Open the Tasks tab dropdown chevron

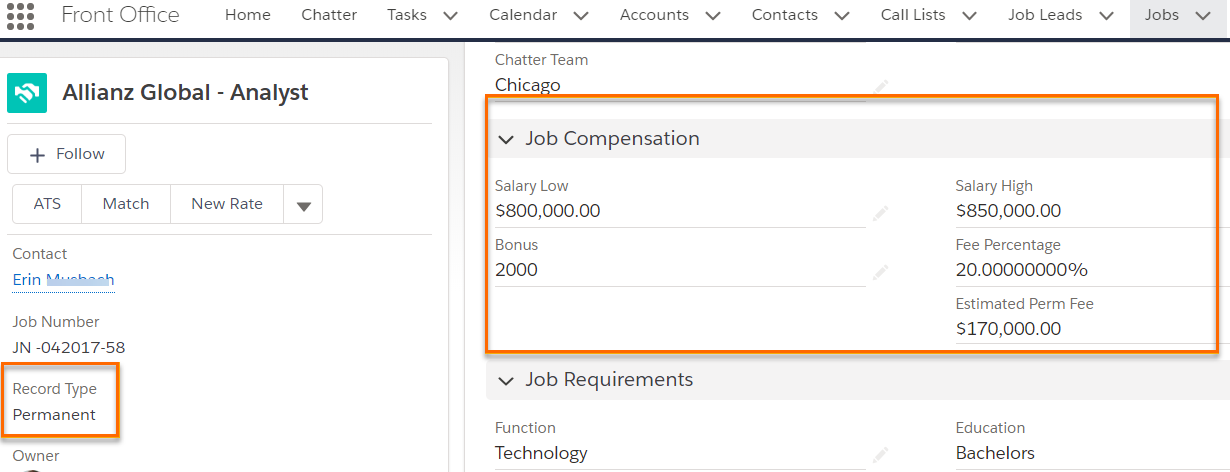[450, 16]
